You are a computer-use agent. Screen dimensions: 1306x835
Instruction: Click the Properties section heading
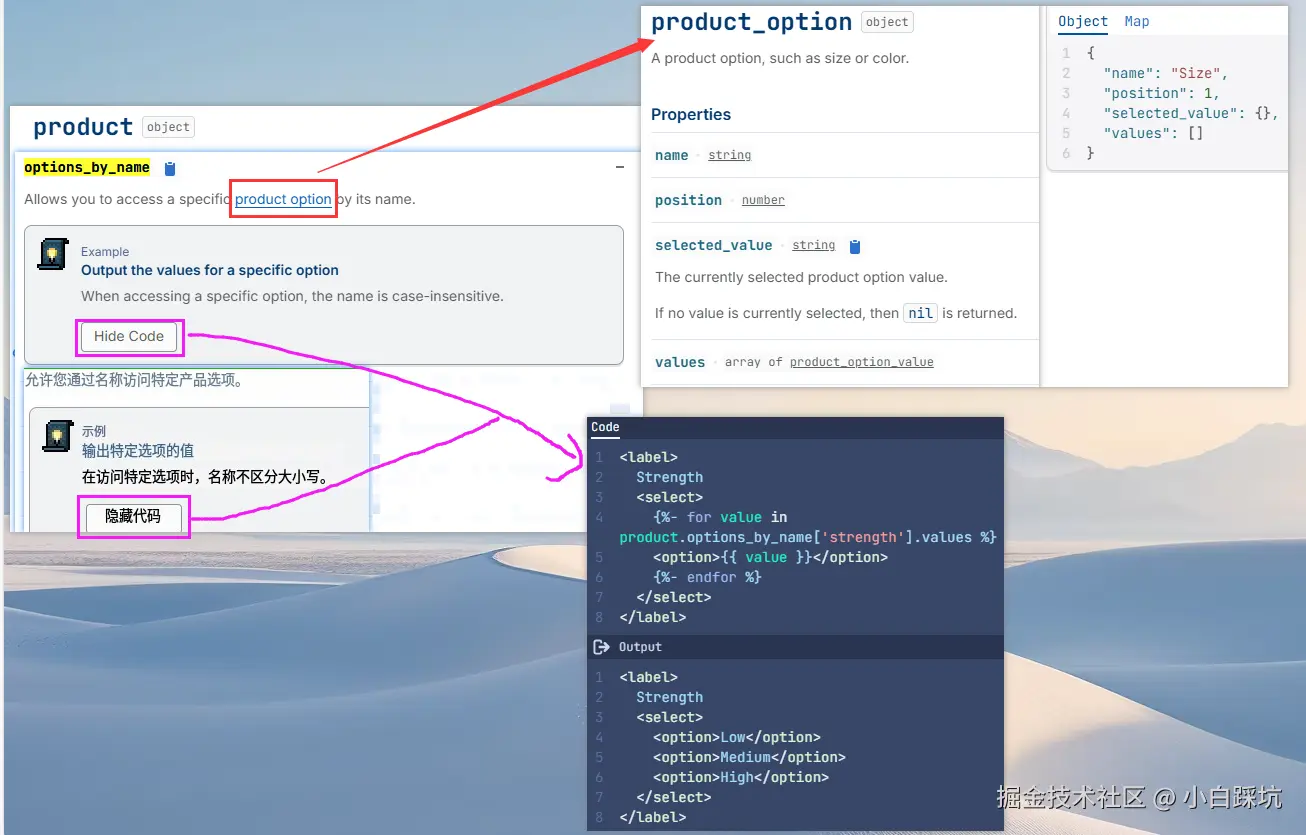691,114
